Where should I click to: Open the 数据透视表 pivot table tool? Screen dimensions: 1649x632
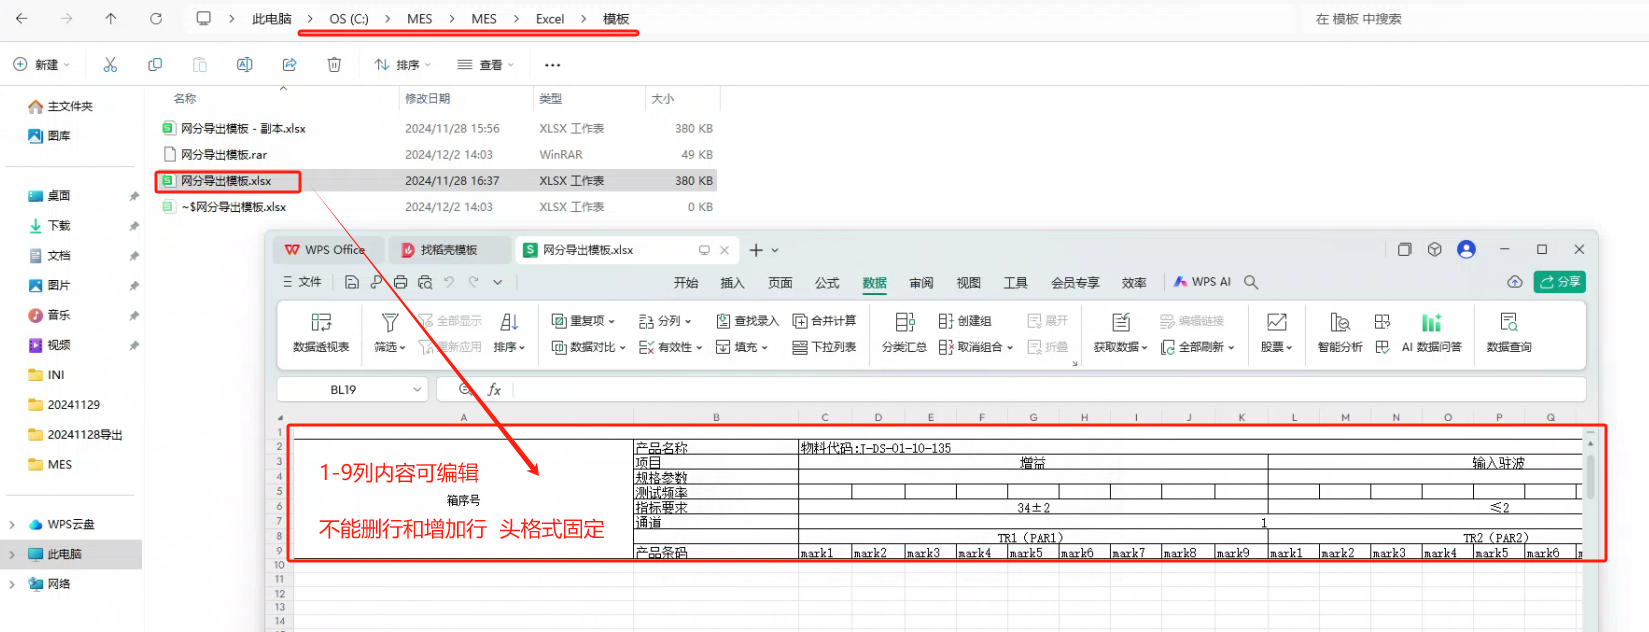pos(320,332)
